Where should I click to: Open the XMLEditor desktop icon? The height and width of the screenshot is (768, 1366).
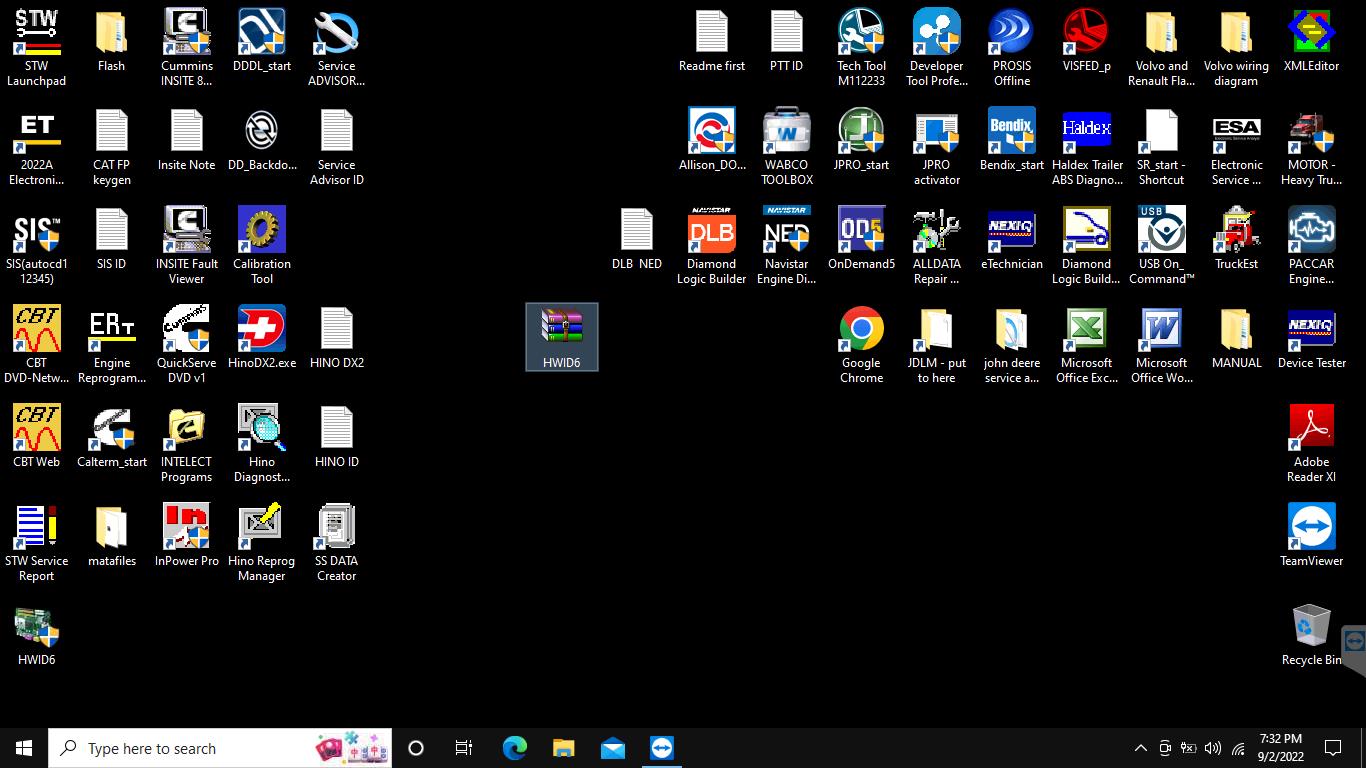click(1312, 41)
